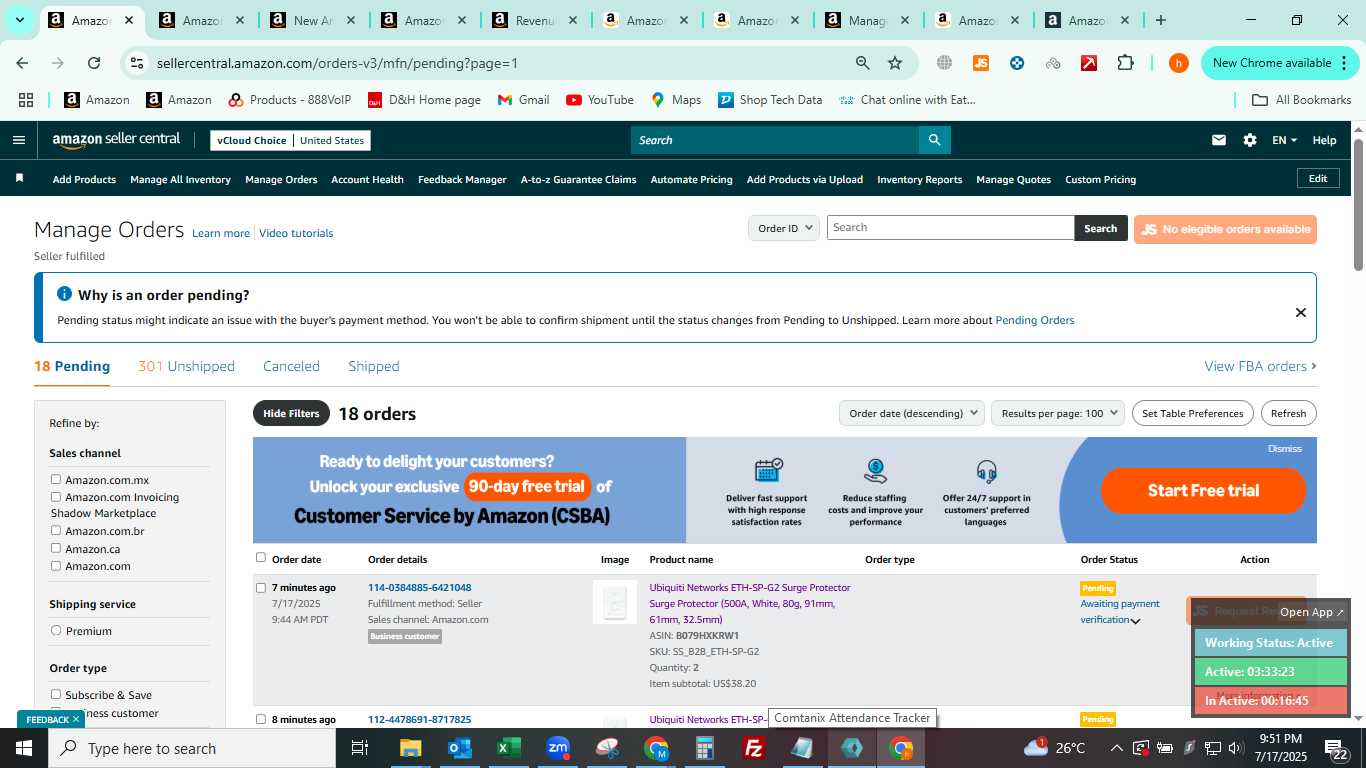This screenshot has height=768, width=1366.
Task: Open the vCloud Choice account switcher
Action: (291, 140)
